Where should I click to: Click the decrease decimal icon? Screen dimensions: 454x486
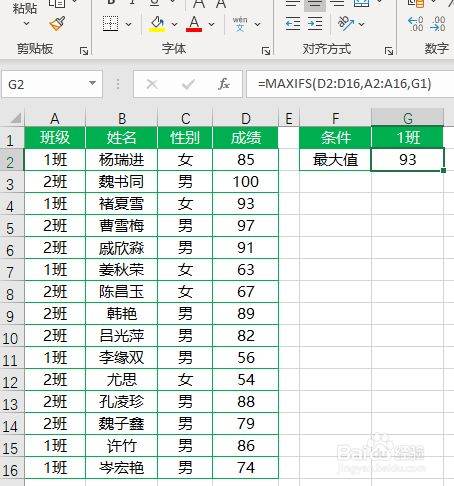(438, 24)
